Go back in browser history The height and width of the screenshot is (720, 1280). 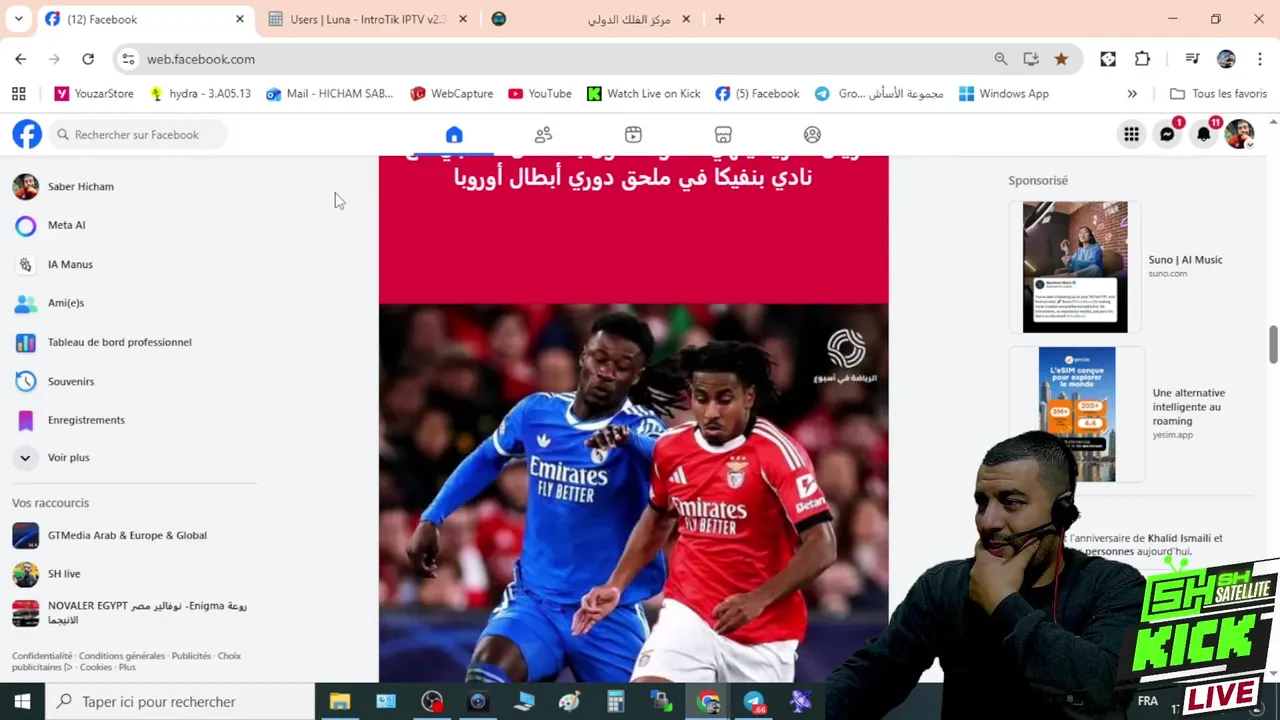coord(21,59)
